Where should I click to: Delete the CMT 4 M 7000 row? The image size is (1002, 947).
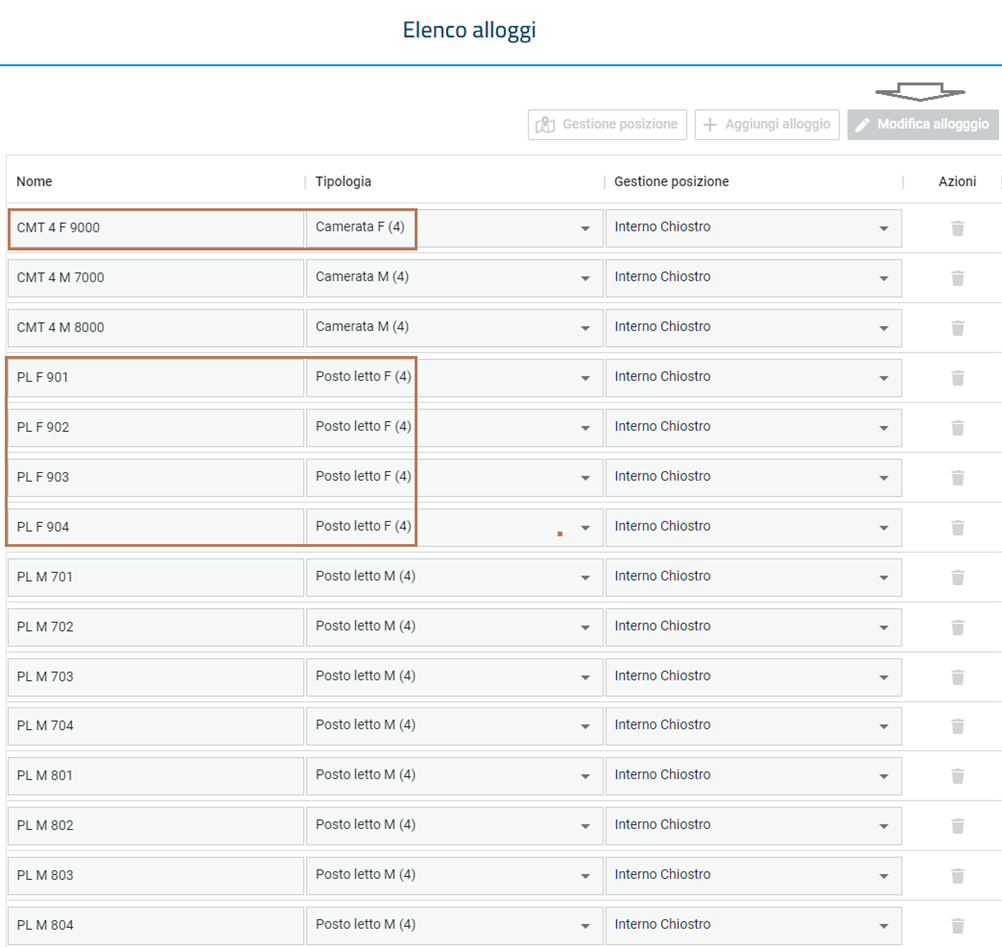click(x=957, y=278)
